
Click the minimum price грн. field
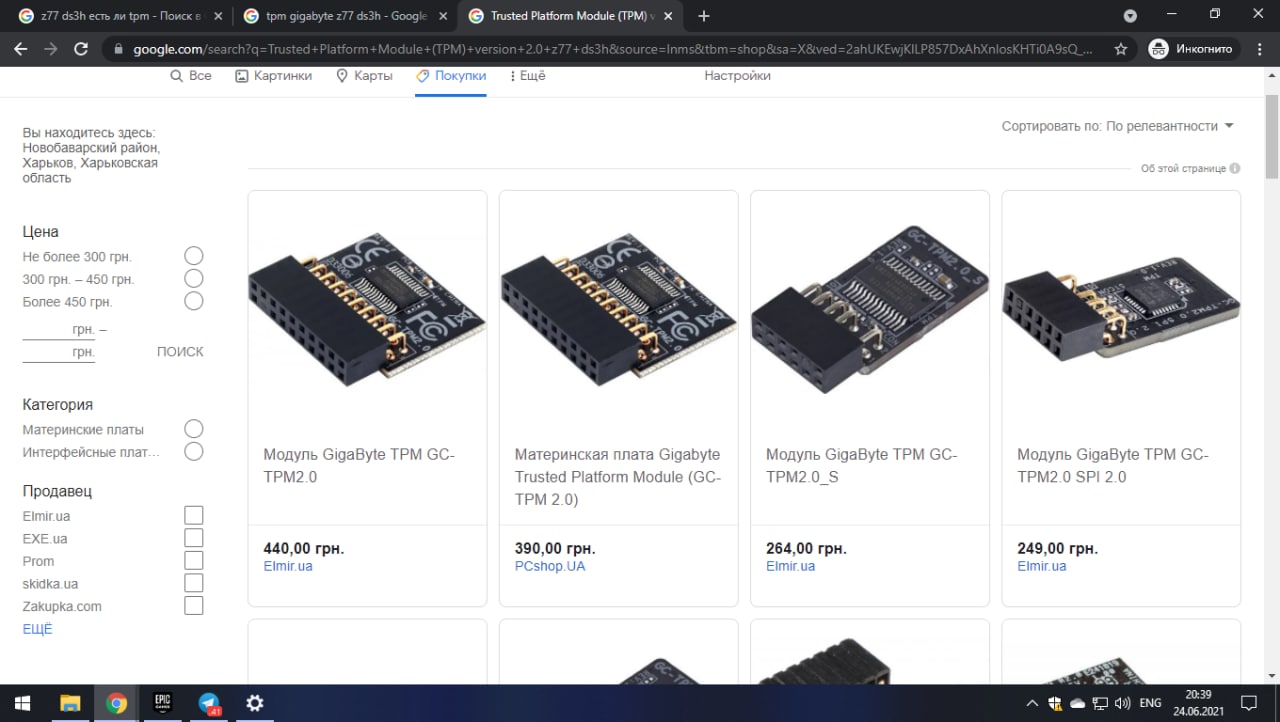(x=59, y=329)
